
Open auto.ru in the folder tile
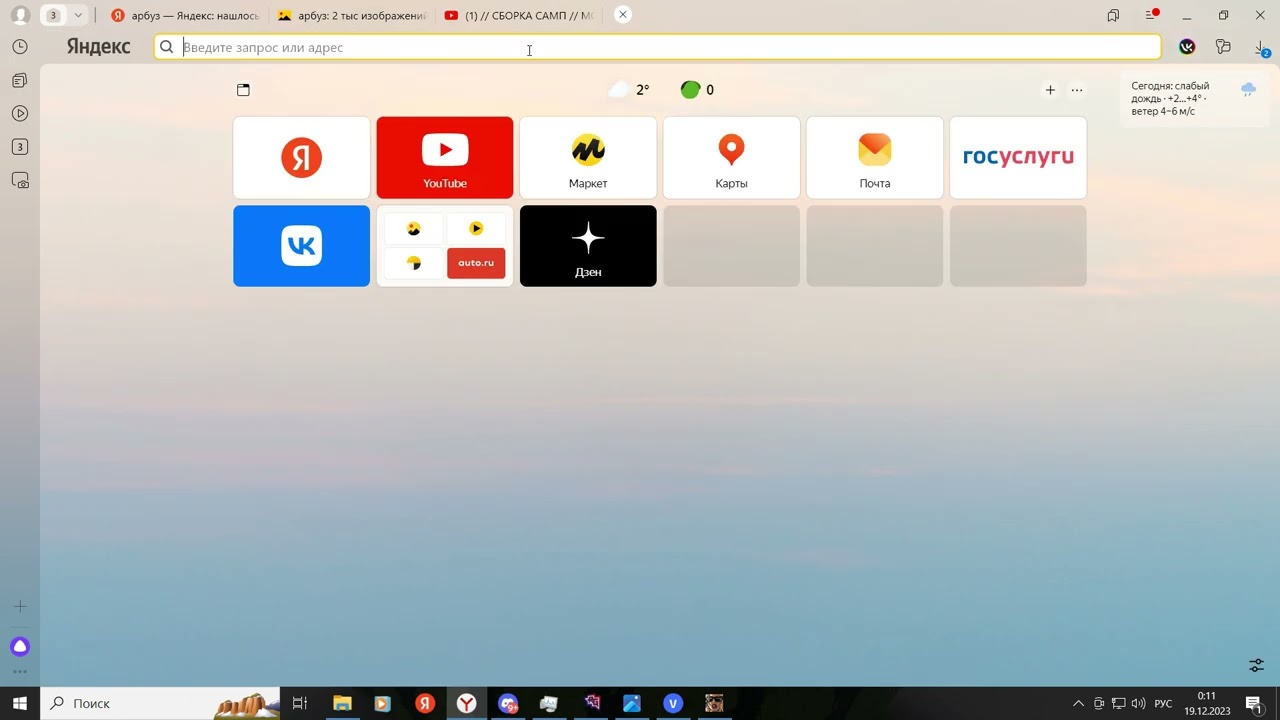(x=476, y=262)
